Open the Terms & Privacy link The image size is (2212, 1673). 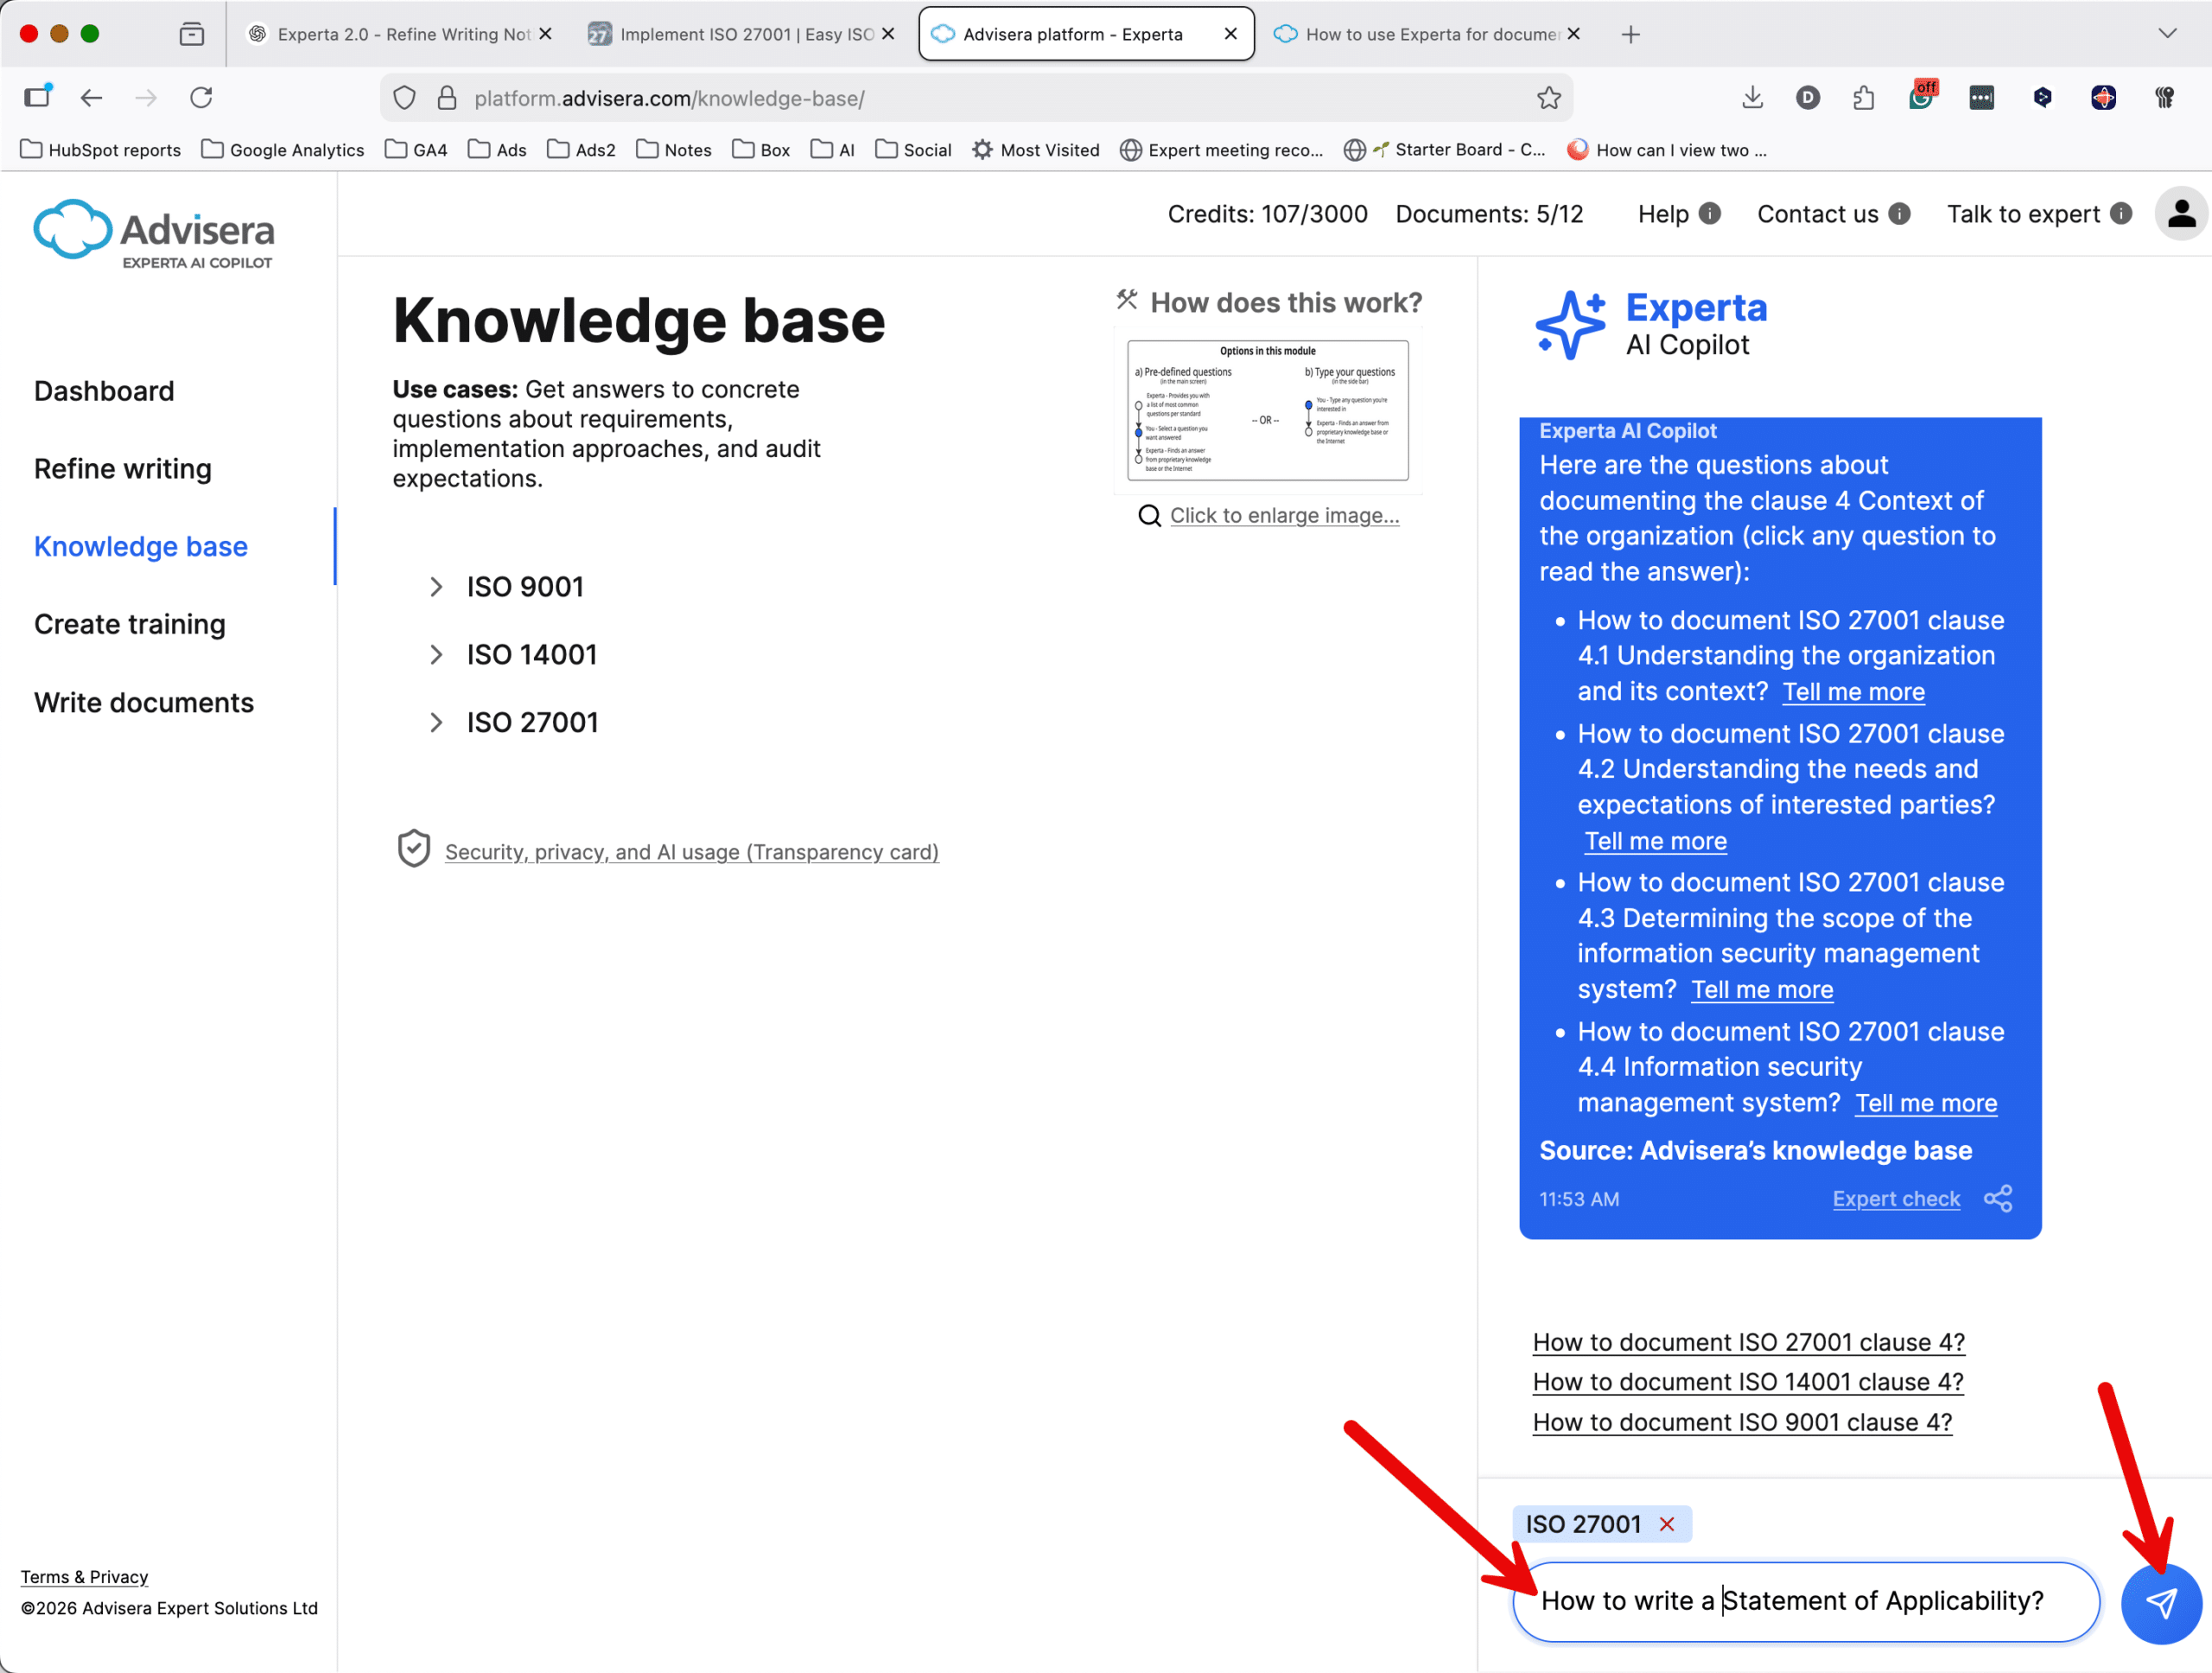click(x=84, y=1576)
